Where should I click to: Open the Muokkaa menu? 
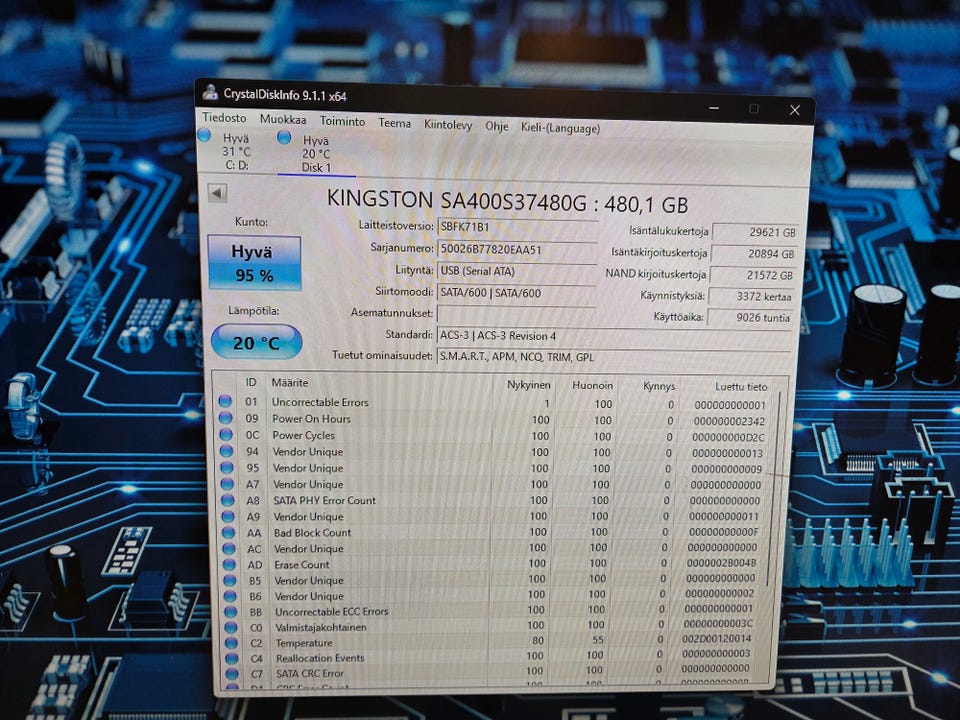coord(283,119)
